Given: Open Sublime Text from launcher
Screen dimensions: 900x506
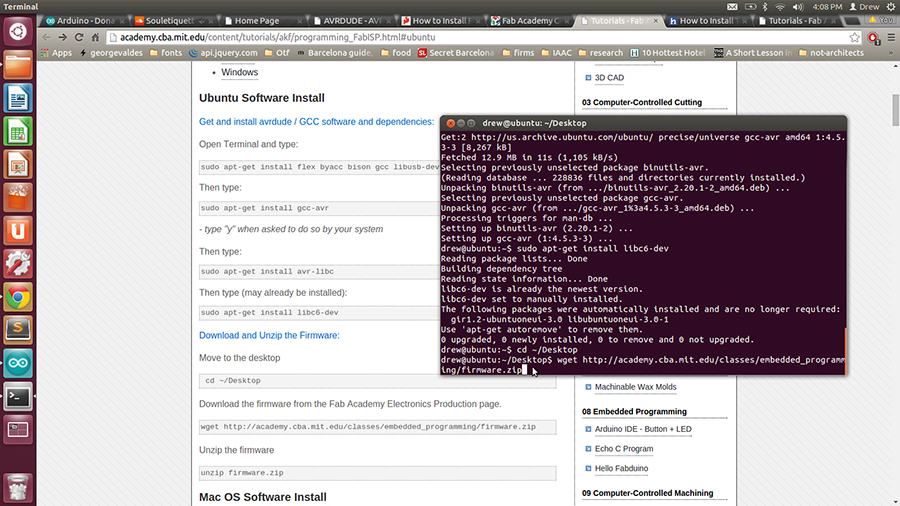Looking at the screenshot, I should coord(18,330).
